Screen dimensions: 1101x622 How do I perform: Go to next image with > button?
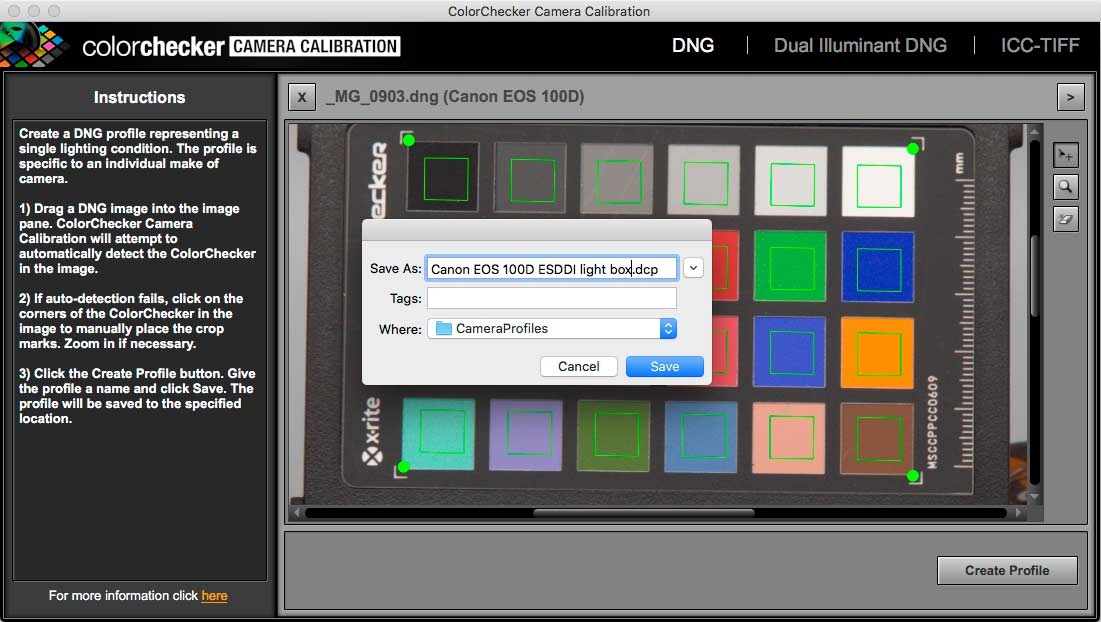tap(1070, 97)
